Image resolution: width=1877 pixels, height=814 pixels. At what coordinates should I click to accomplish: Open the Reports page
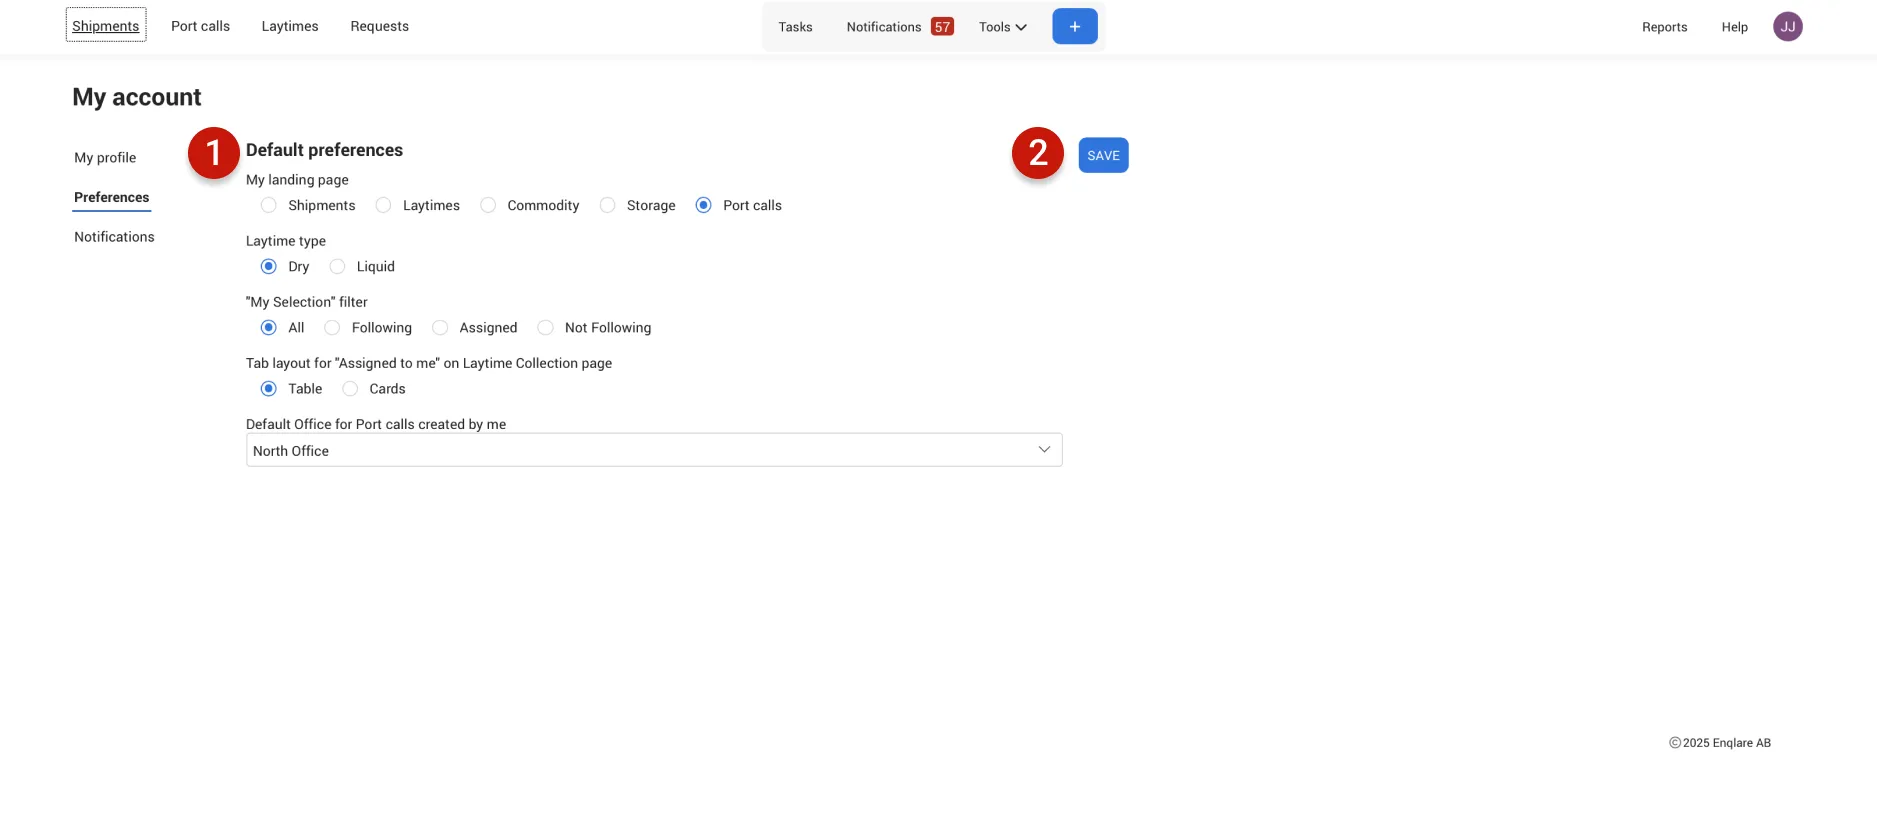[1664, 27]
